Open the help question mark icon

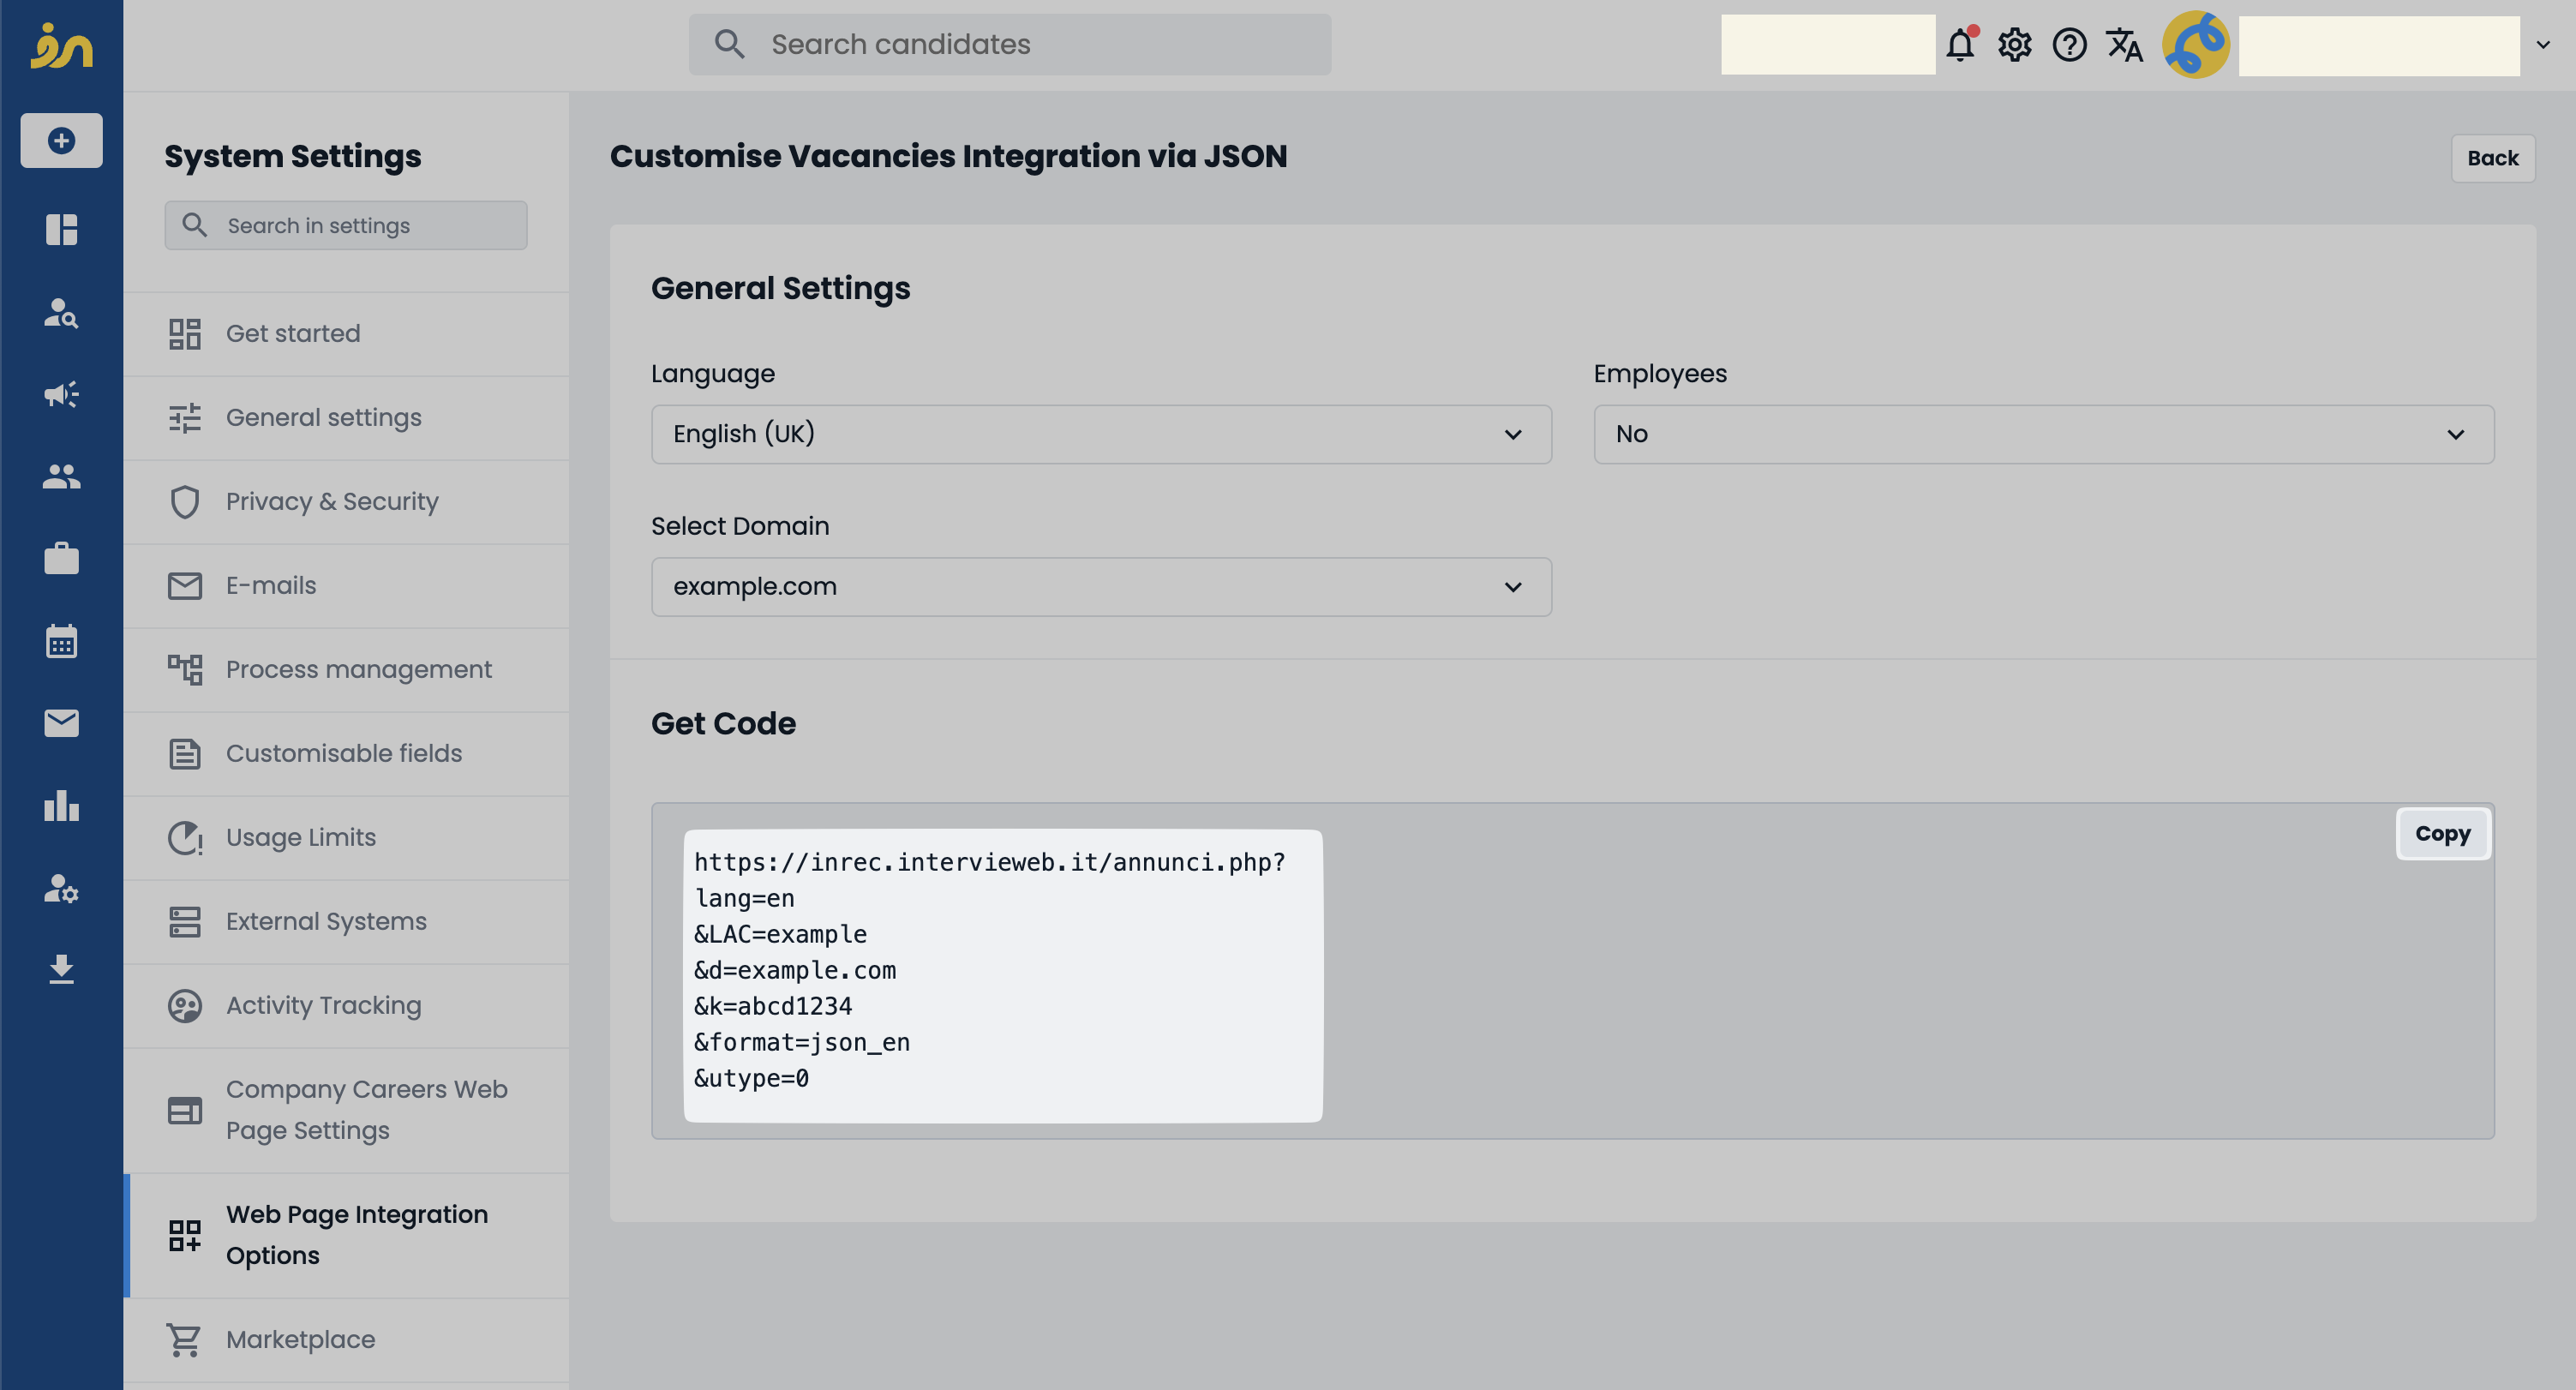coord(2069,45)
